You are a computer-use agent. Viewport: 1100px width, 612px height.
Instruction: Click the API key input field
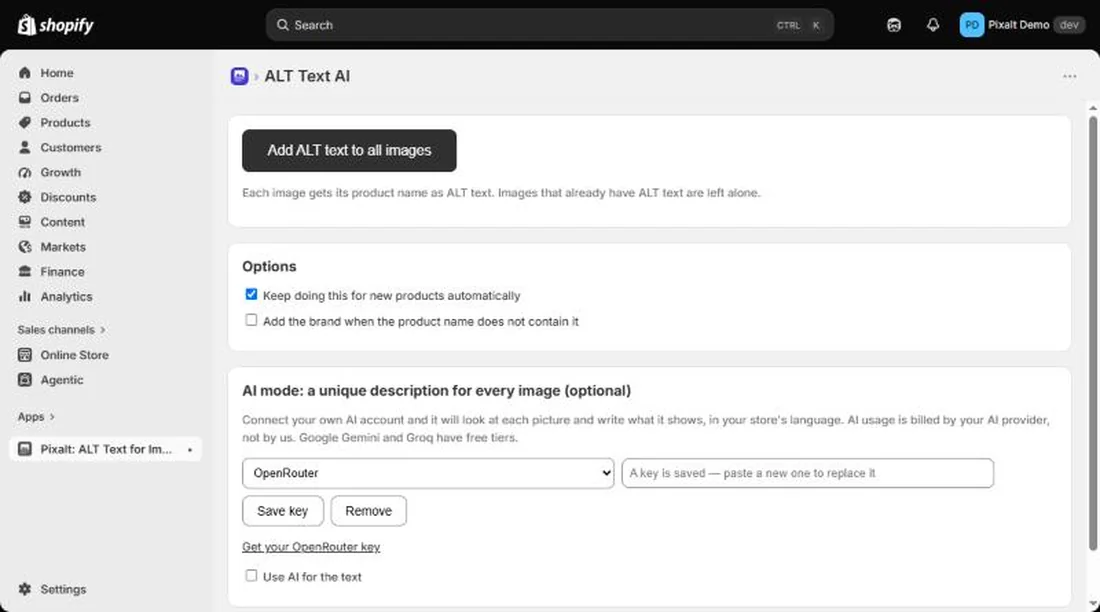(807, 473)
